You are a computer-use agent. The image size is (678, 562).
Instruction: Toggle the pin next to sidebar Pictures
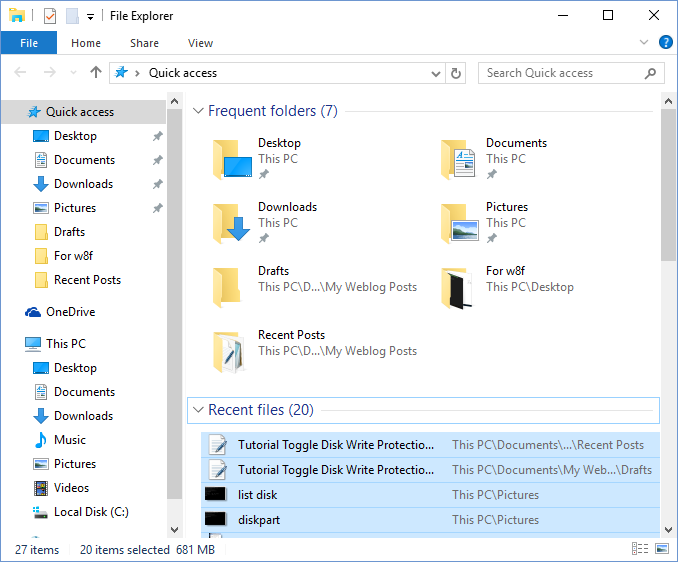[x=157, y=208]
